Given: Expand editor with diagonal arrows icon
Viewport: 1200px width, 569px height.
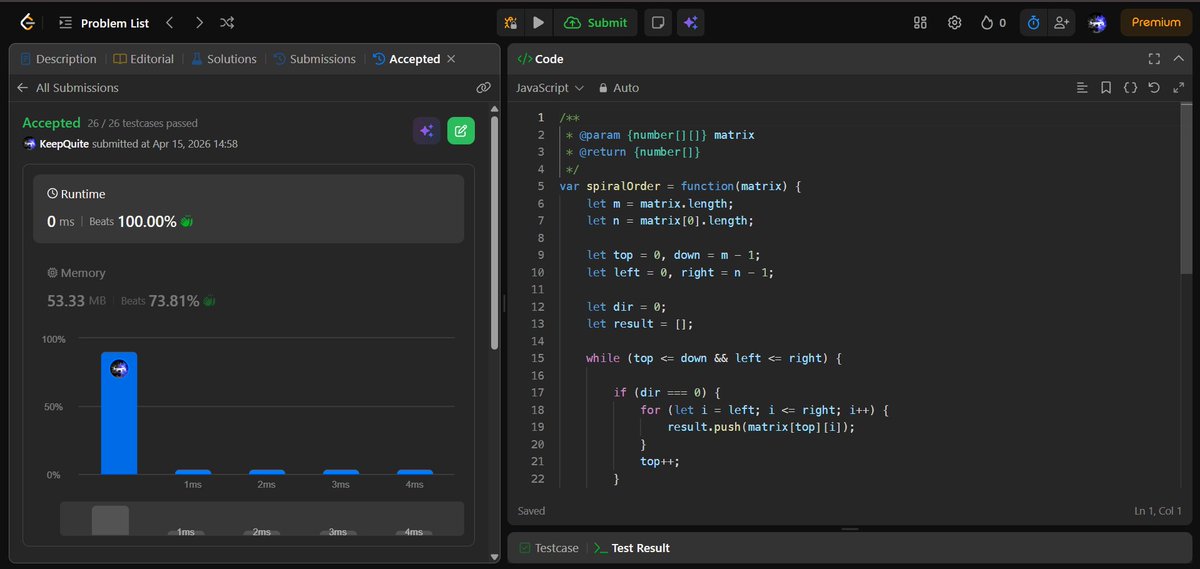Looking at the screenshot, I should (1178, 88).
